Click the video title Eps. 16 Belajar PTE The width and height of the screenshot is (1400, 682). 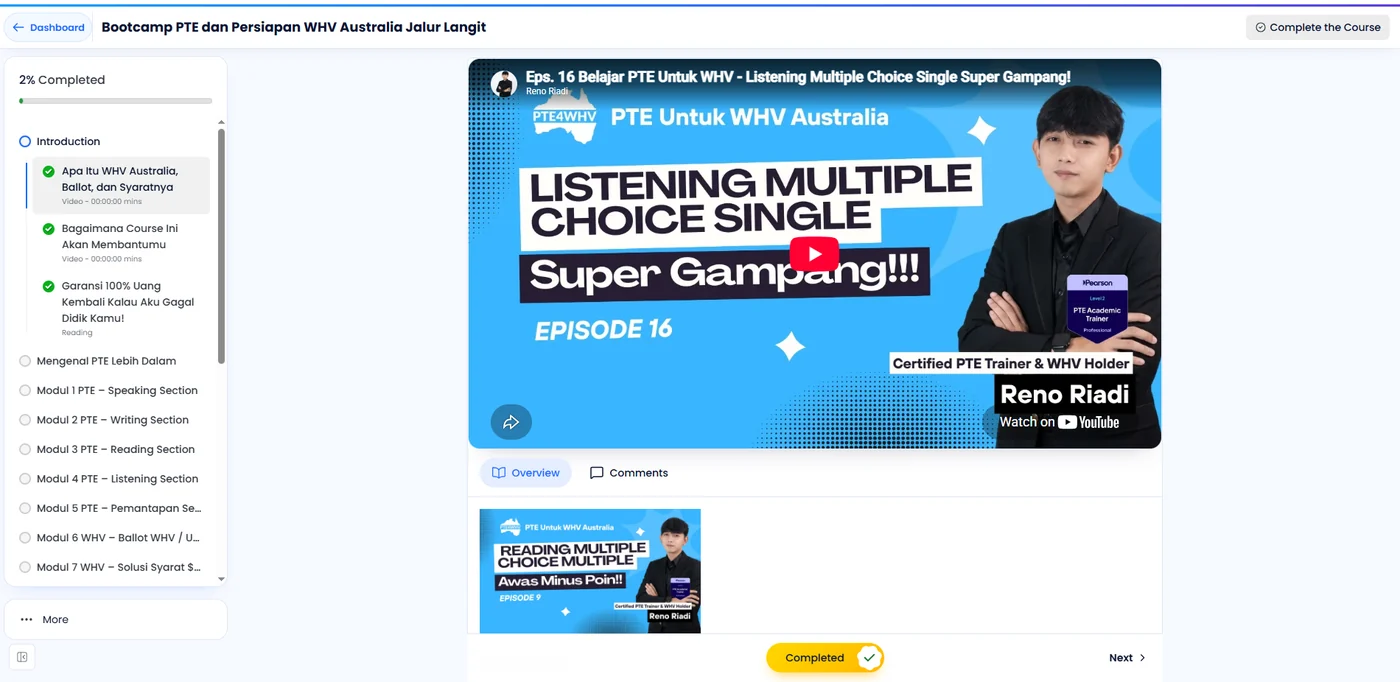click(798, 77)
